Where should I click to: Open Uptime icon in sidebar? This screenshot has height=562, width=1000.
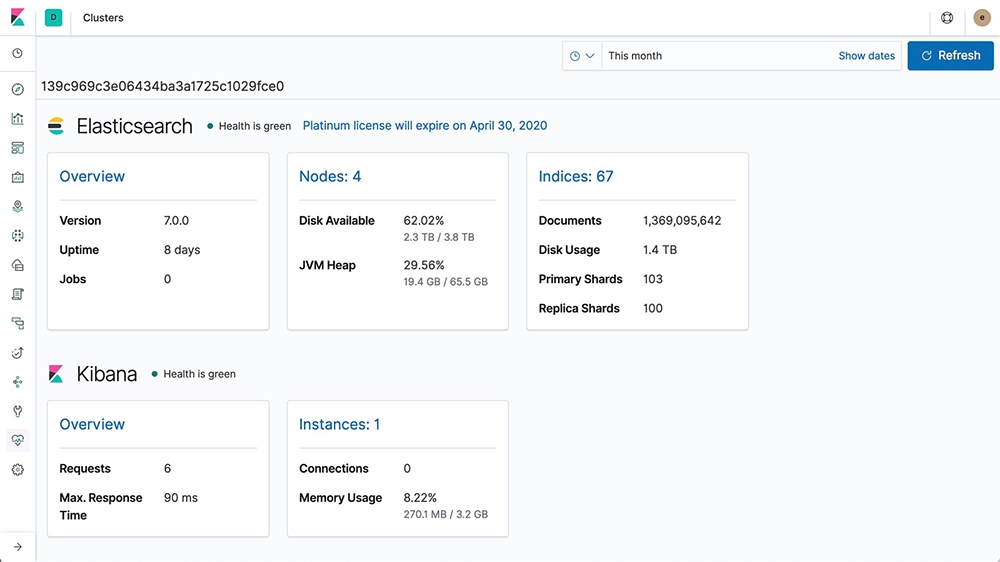point(18,353)
